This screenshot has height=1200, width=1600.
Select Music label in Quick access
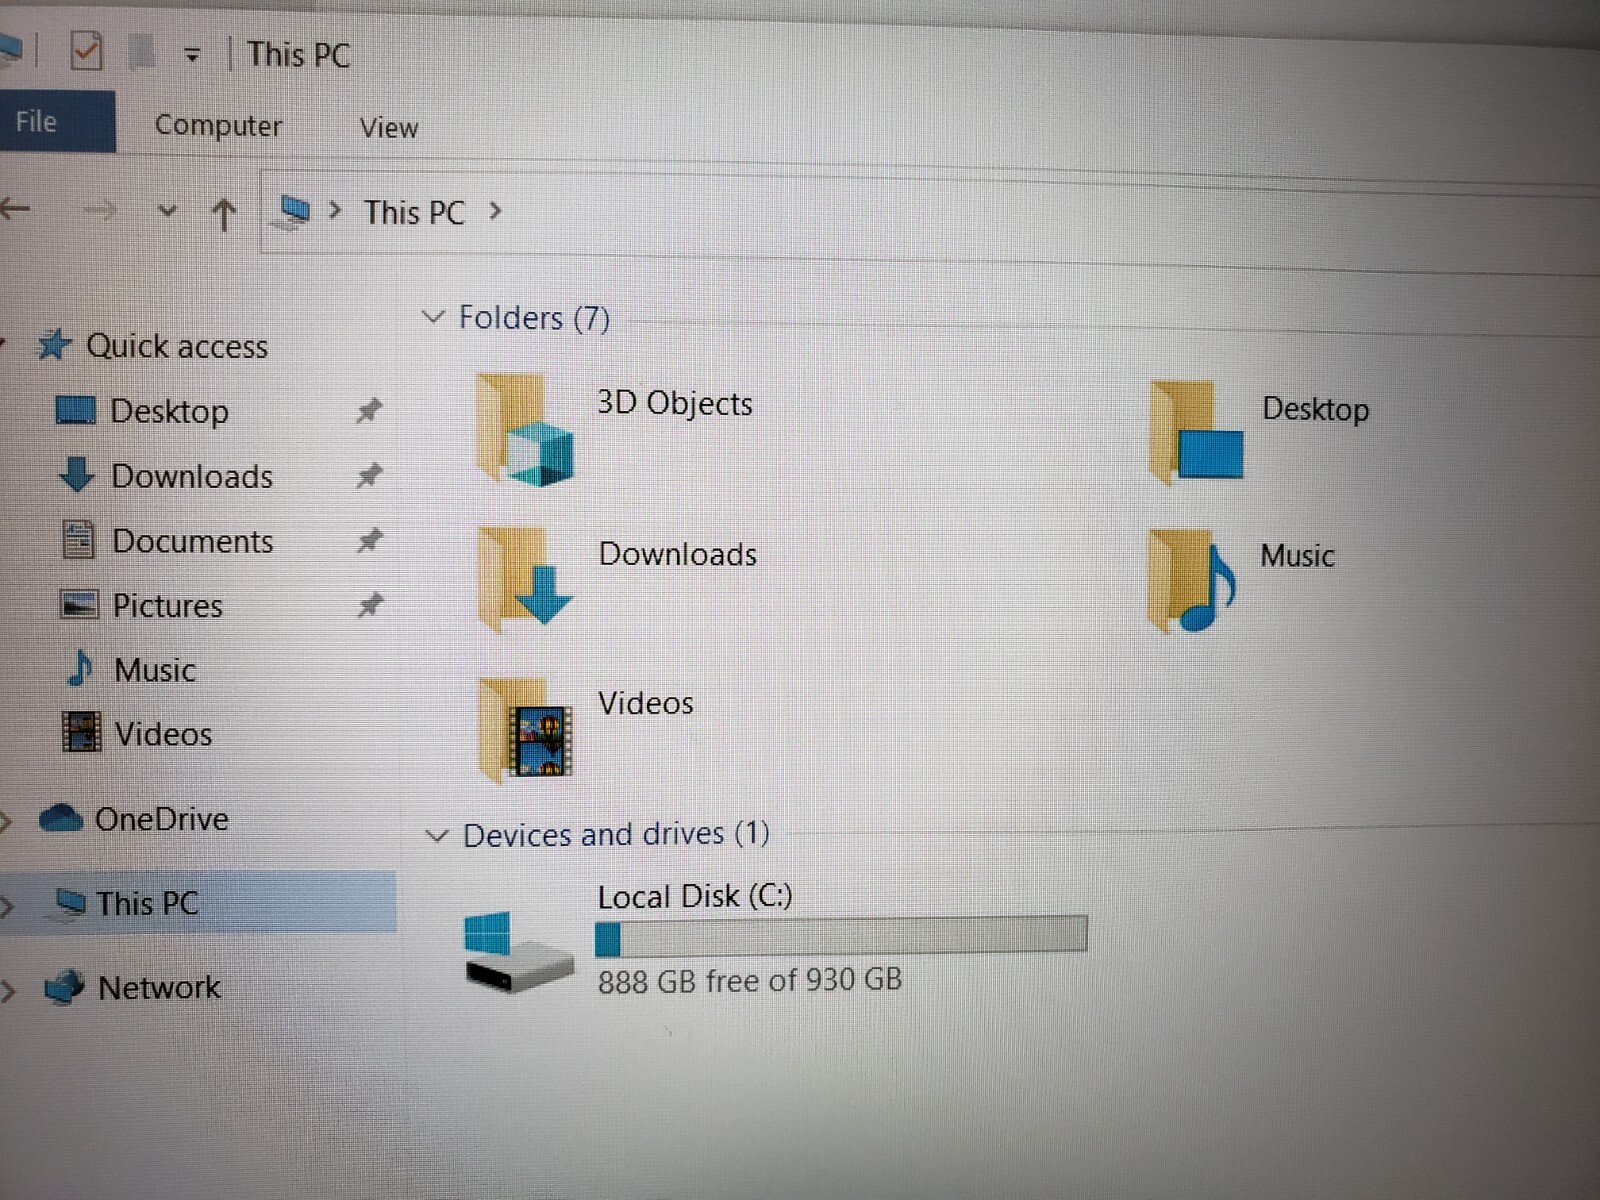point(155,669)
